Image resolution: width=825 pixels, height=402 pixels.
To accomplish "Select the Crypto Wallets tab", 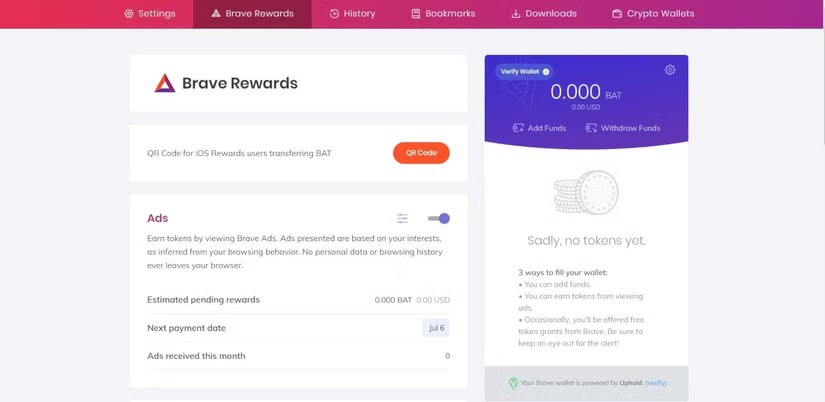I will pos(653,14).
